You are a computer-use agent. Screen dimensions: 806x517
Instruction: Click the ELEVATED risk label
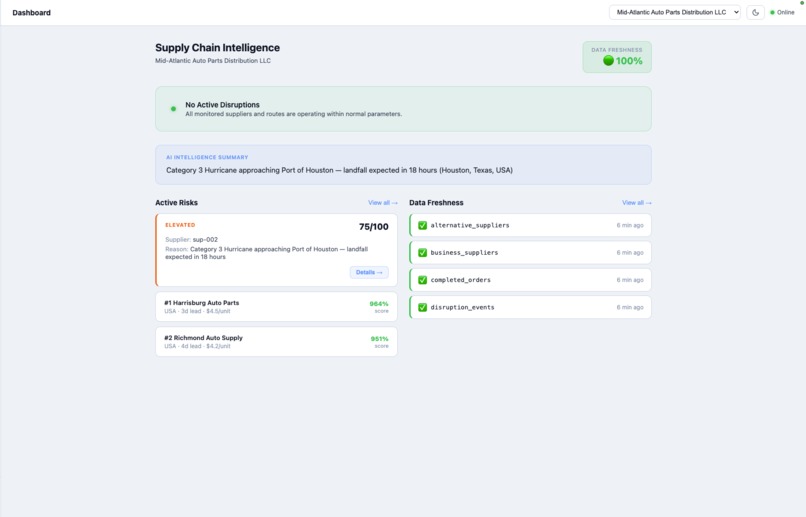click(180, 225)
